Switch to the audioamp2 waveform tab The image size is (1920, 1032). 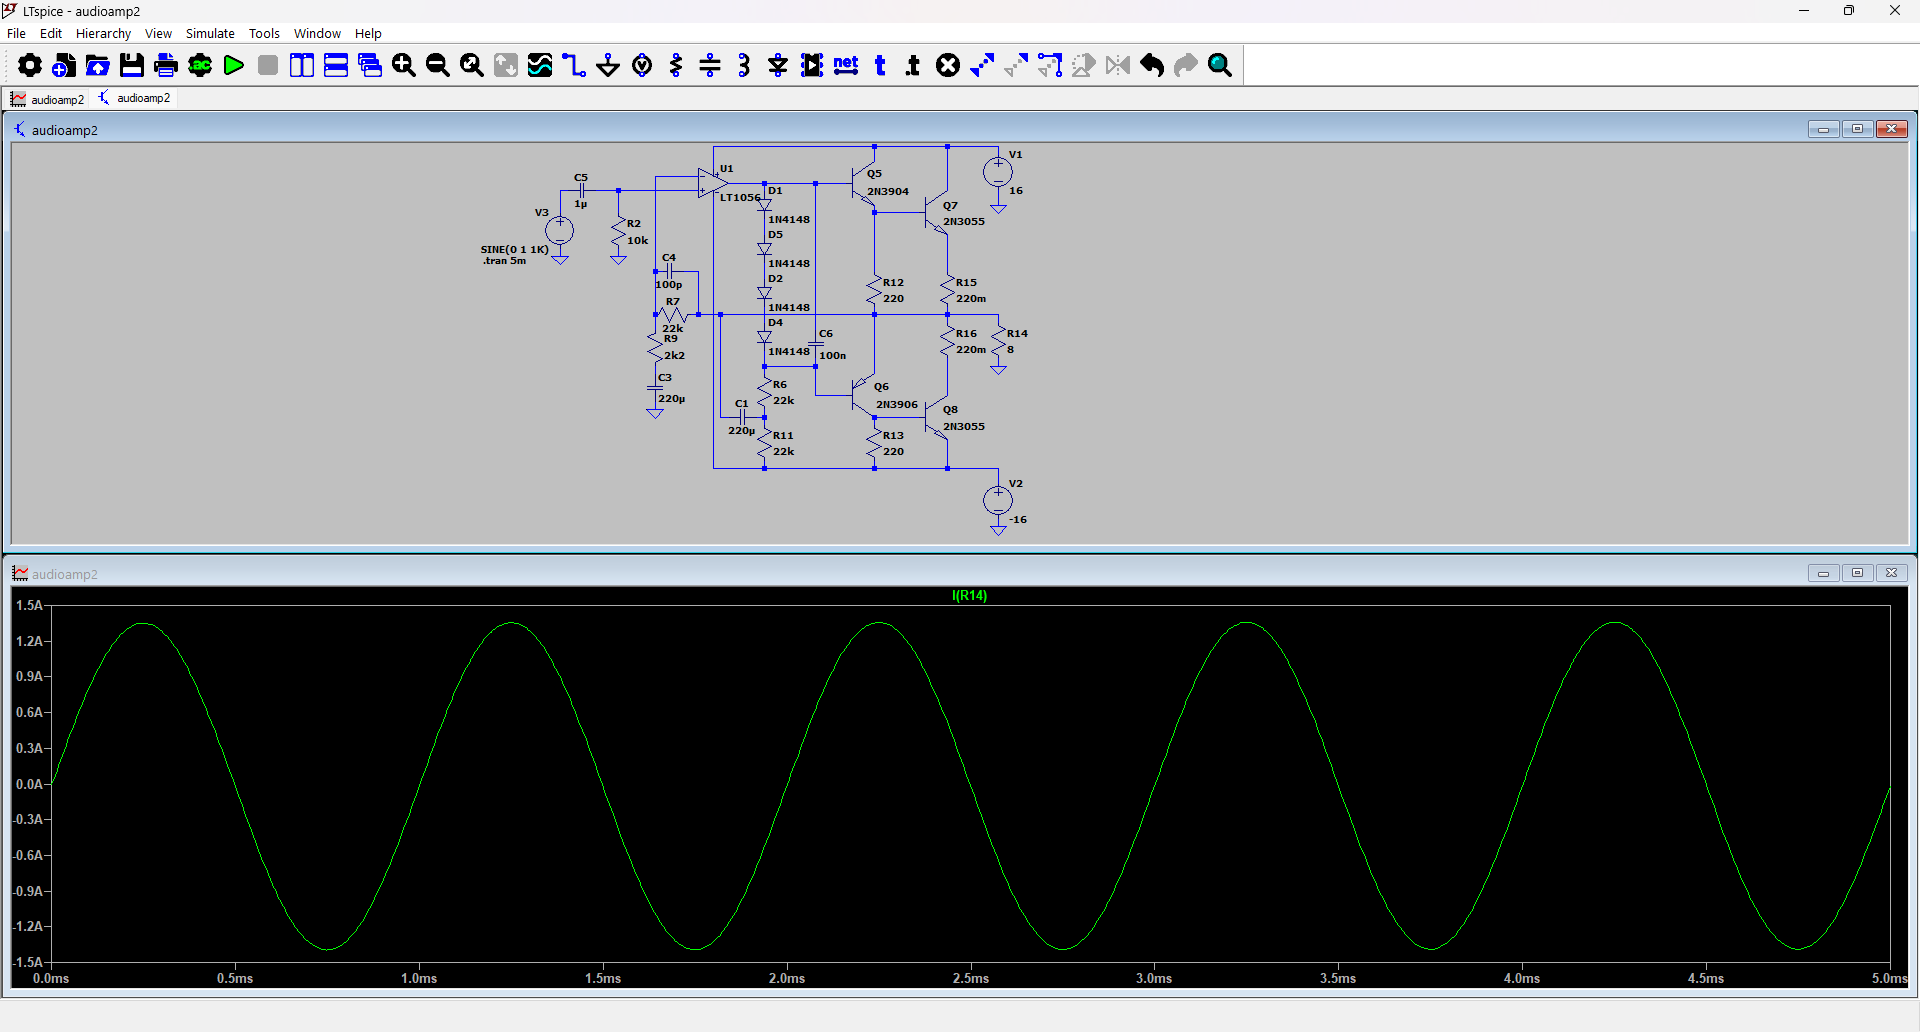(47, 99)
